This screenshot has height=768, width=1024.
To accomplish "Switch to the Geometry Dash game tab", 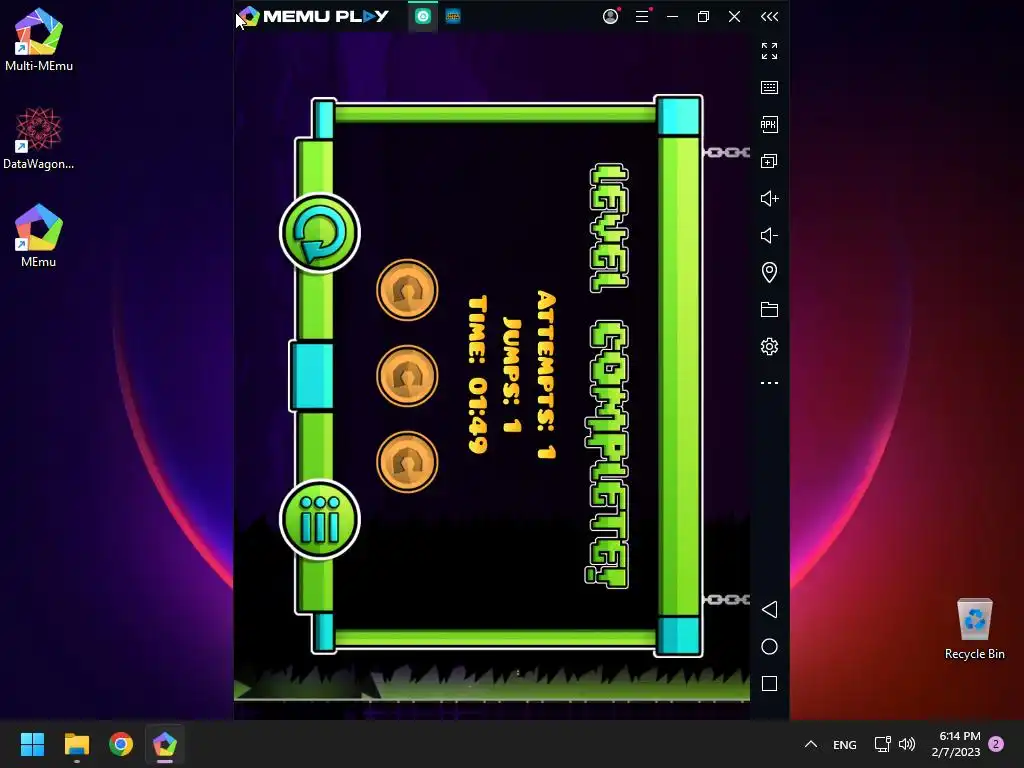I will (x=453, y=16).
